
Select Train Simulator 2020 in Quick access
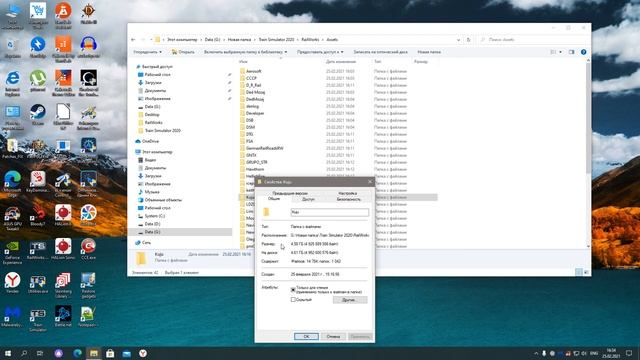(162, 131)
